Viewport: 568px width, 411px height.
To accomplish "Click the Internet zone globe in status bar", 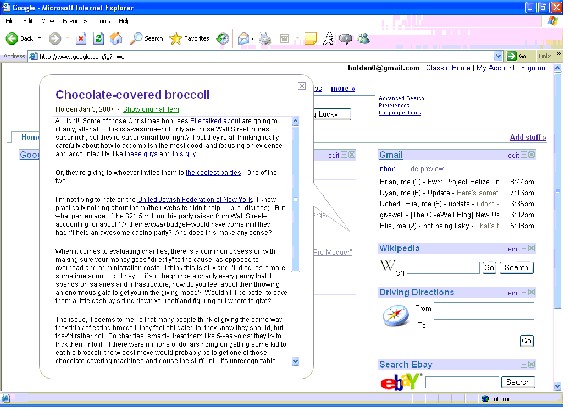I will [x=485, y=399].
